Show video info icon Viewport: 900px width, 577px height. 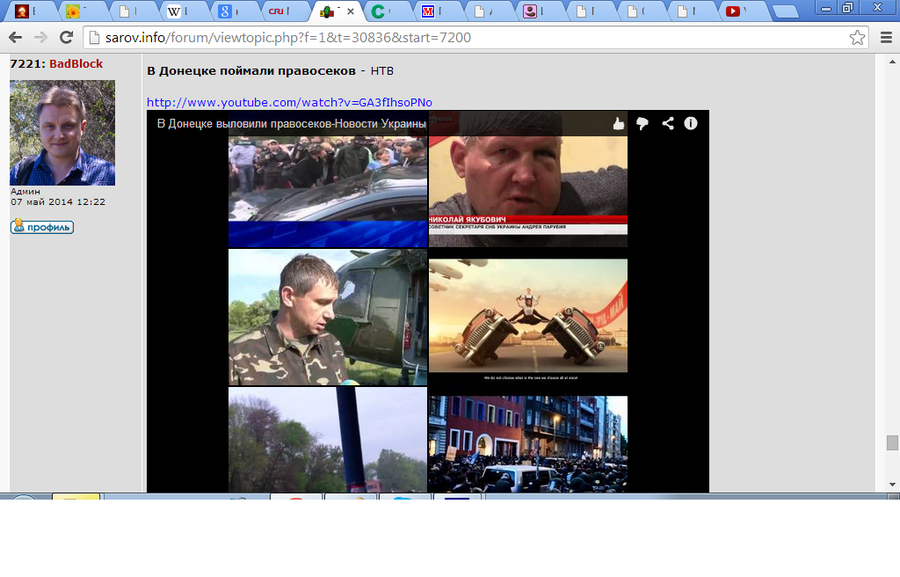[690, 124]
